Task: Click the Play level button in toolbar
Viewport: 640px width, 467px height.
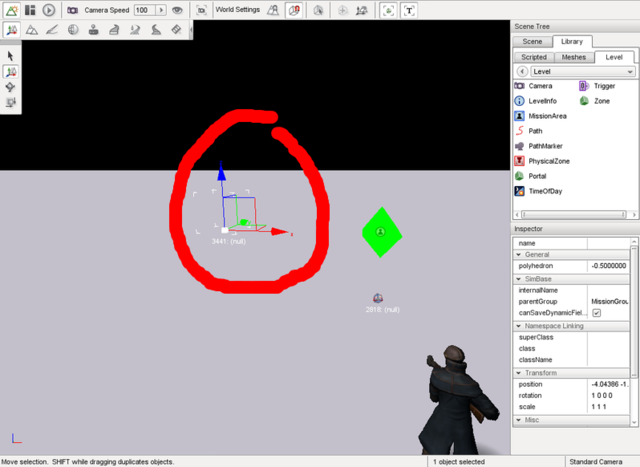Action: point(48,9)
